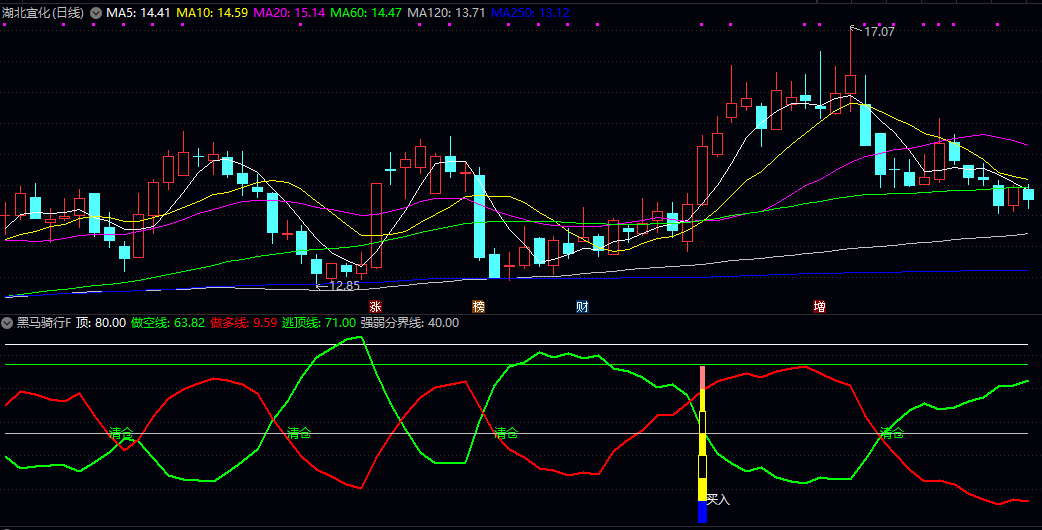Click the blue 财 event marker icon

(582, 306)
